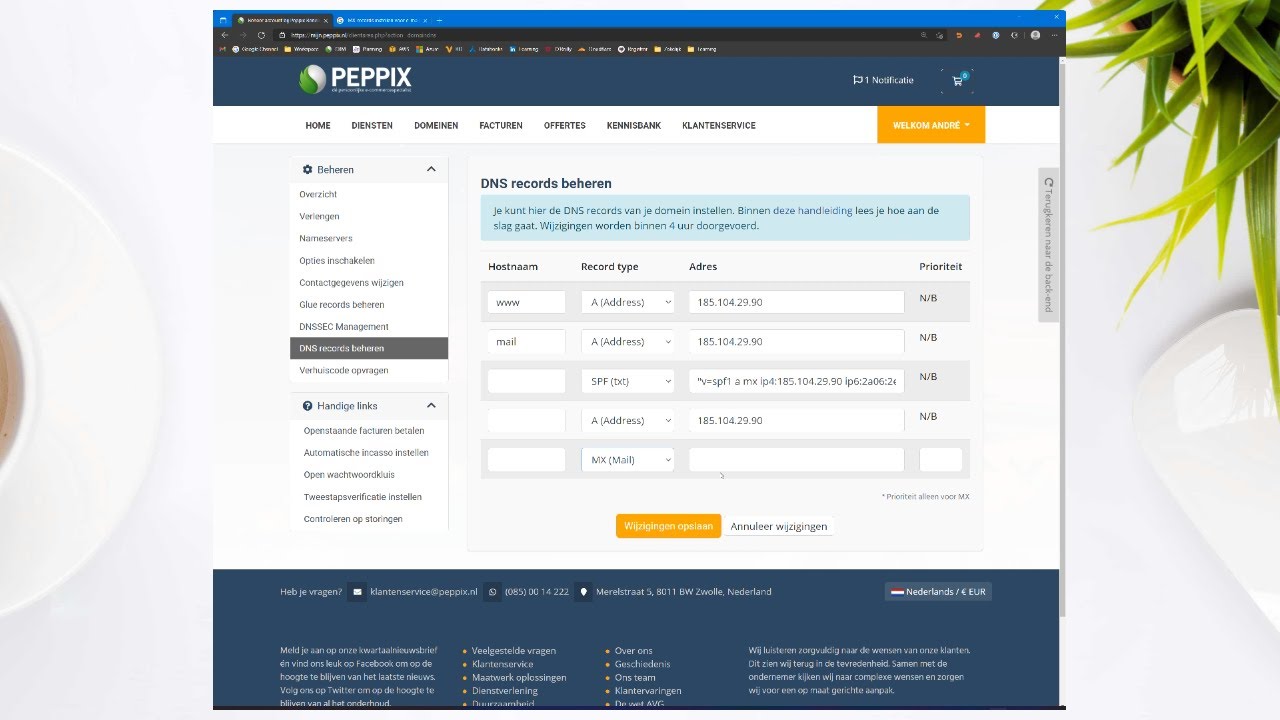Open the Over ons footer link
This screenshot has width=1280, height=720.
pyautogui.click(x=634, y=651)
